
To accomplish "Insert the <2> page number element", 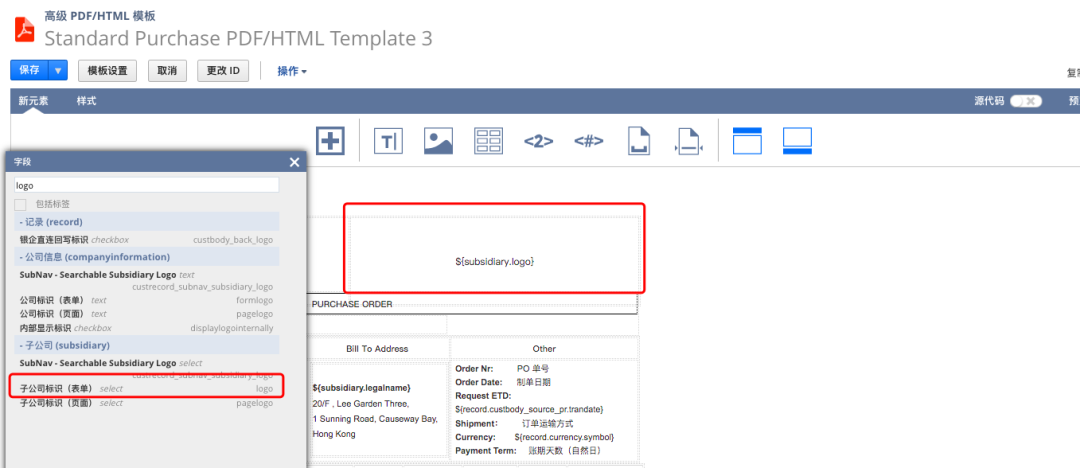I will [539, 141].
